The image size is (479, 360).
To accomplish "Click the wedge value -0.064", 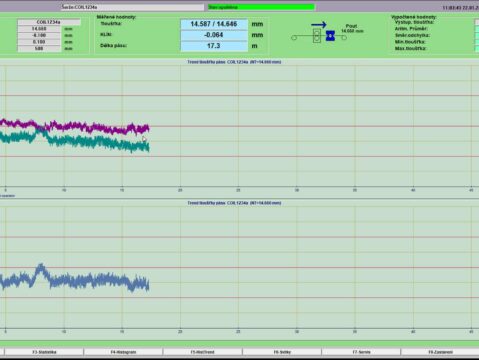I will (214, 35).
